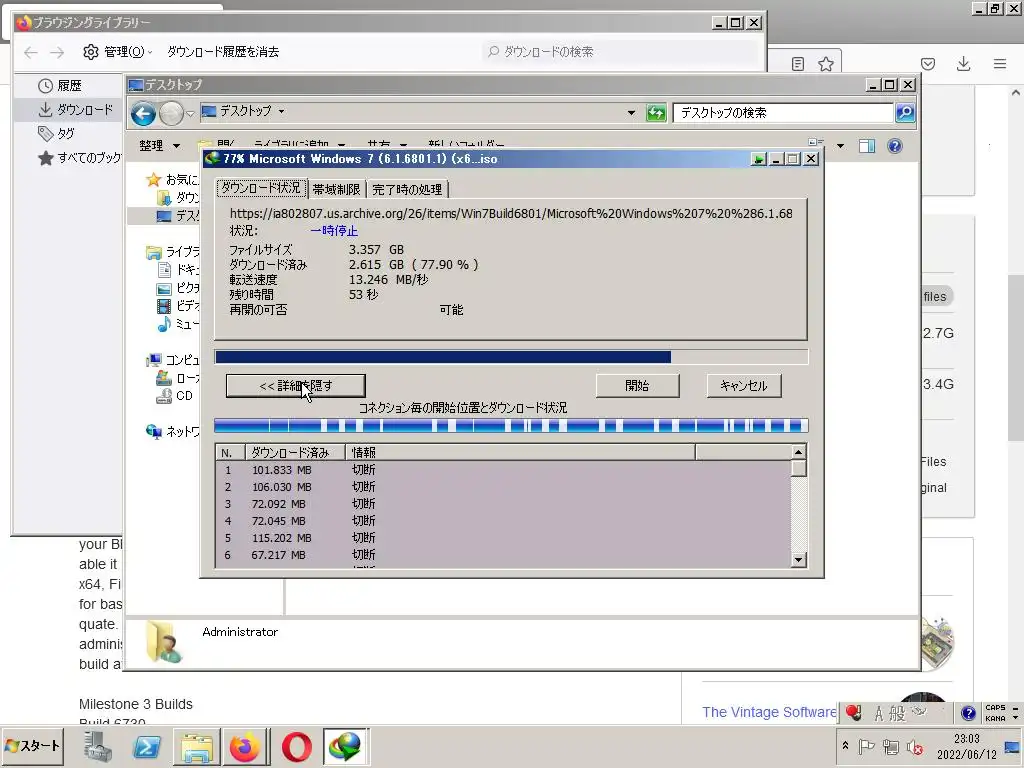The image size is (1024, 768).
Task: Open the address bar history dropdown
Action: pos(631,113)
